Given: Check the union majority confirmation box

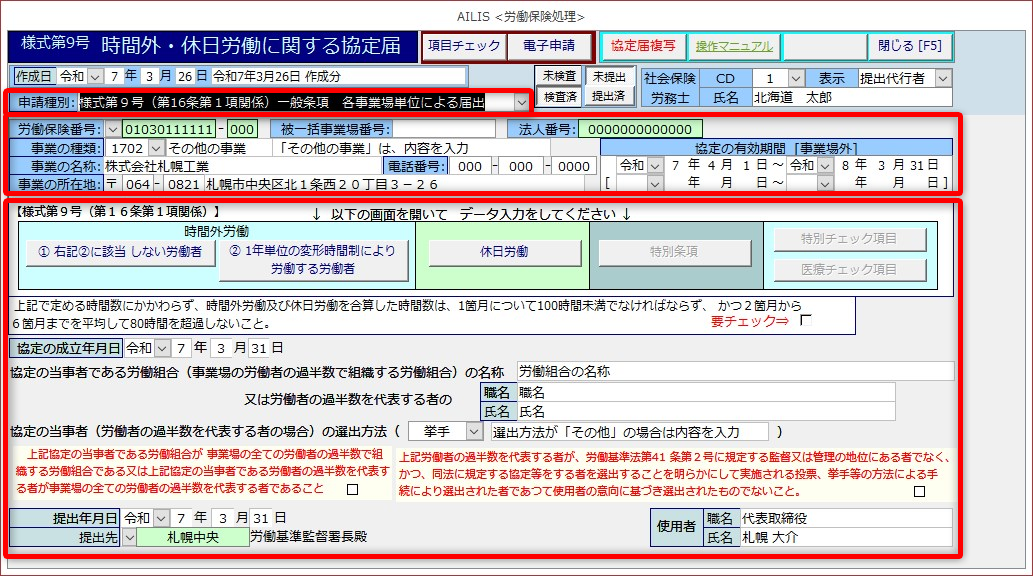Looking at the screenshot, I should [352, 490].
